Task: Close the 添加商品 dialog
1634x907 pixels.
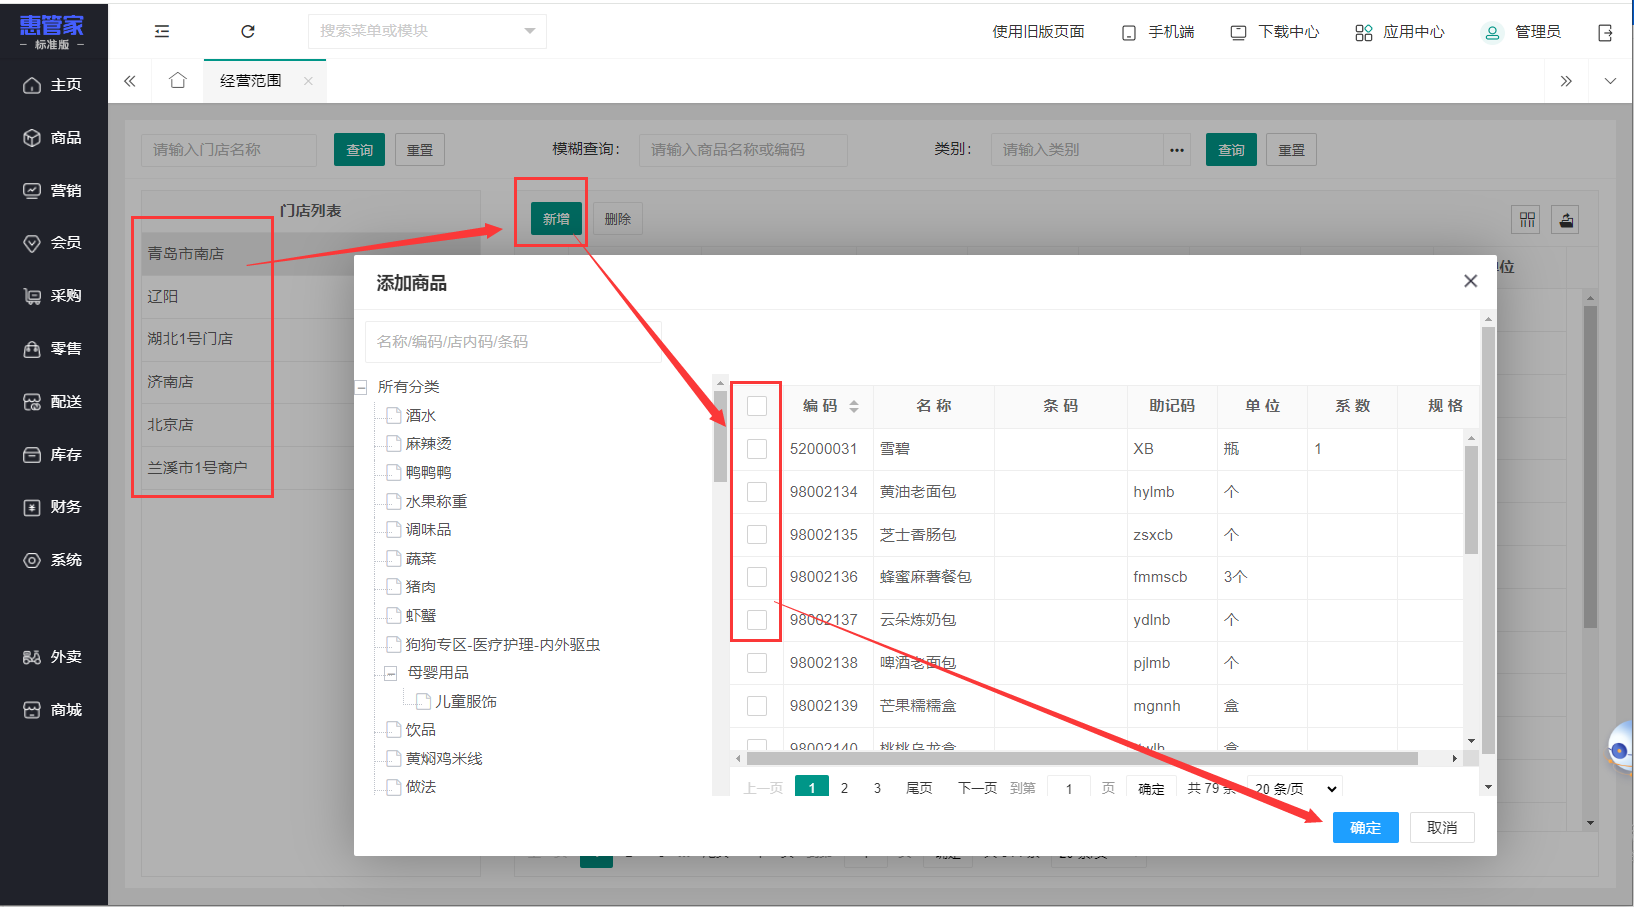Action: (x=1470, y=281)
